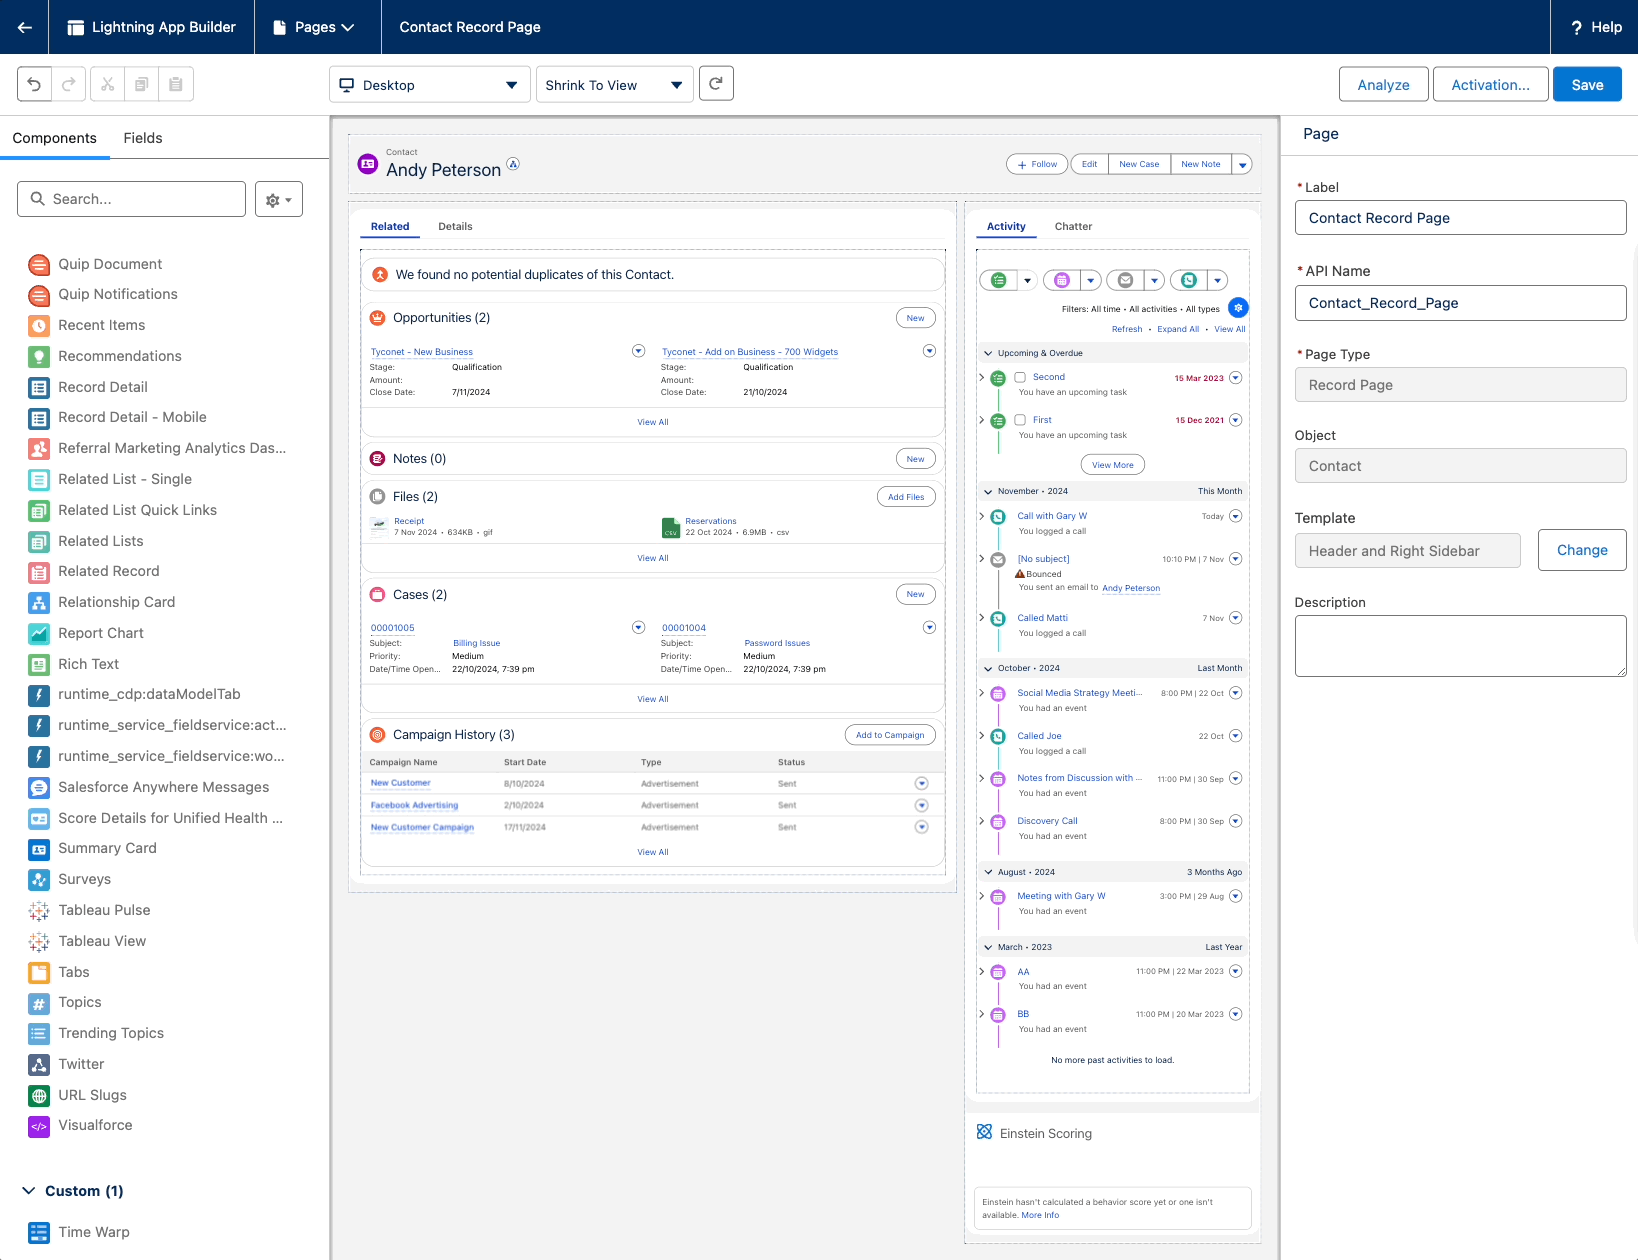
Task: Select the Report Chart component icon
Action: pos(39,633)
